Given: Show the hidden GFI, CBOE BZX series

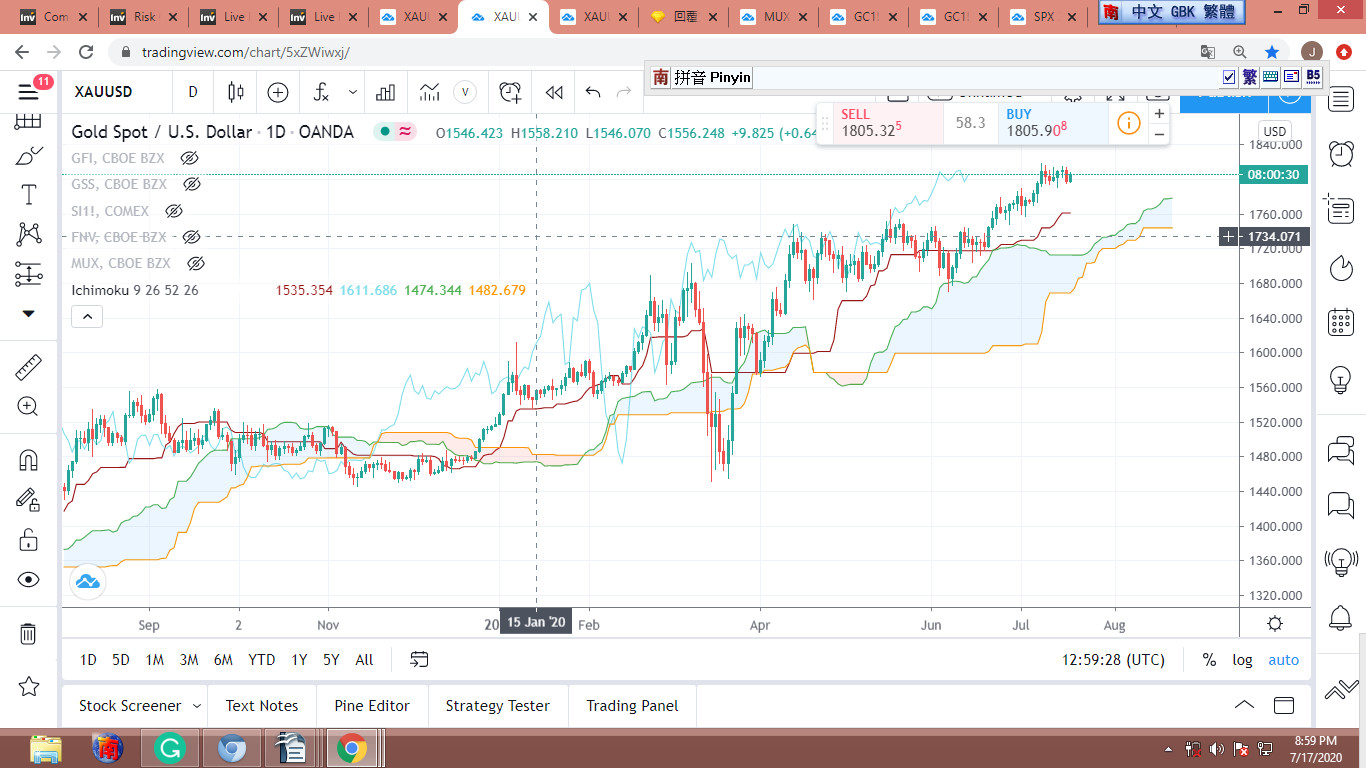Looking at the screenshot, I should click(190, 158).
